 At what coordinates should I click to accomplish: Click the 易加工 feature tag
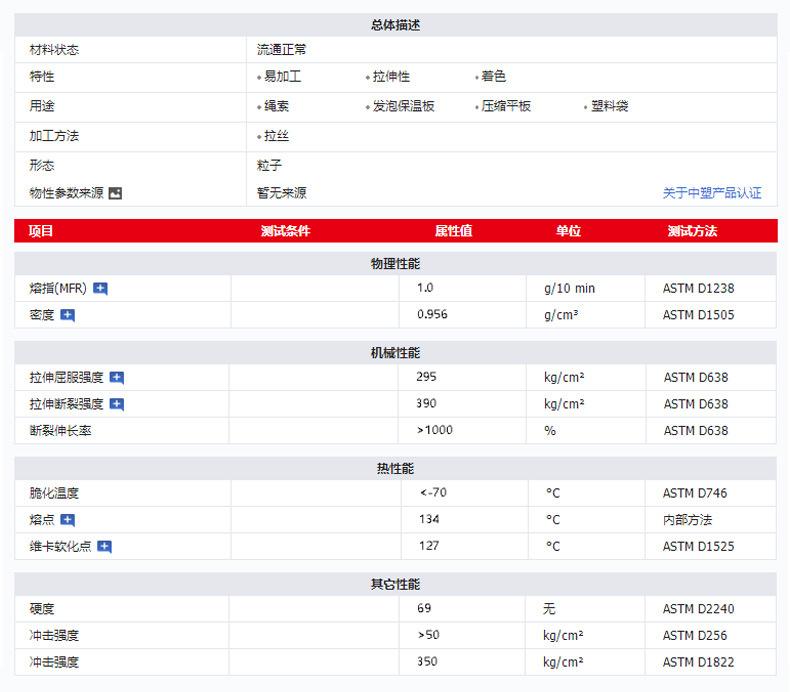(282, 76)
